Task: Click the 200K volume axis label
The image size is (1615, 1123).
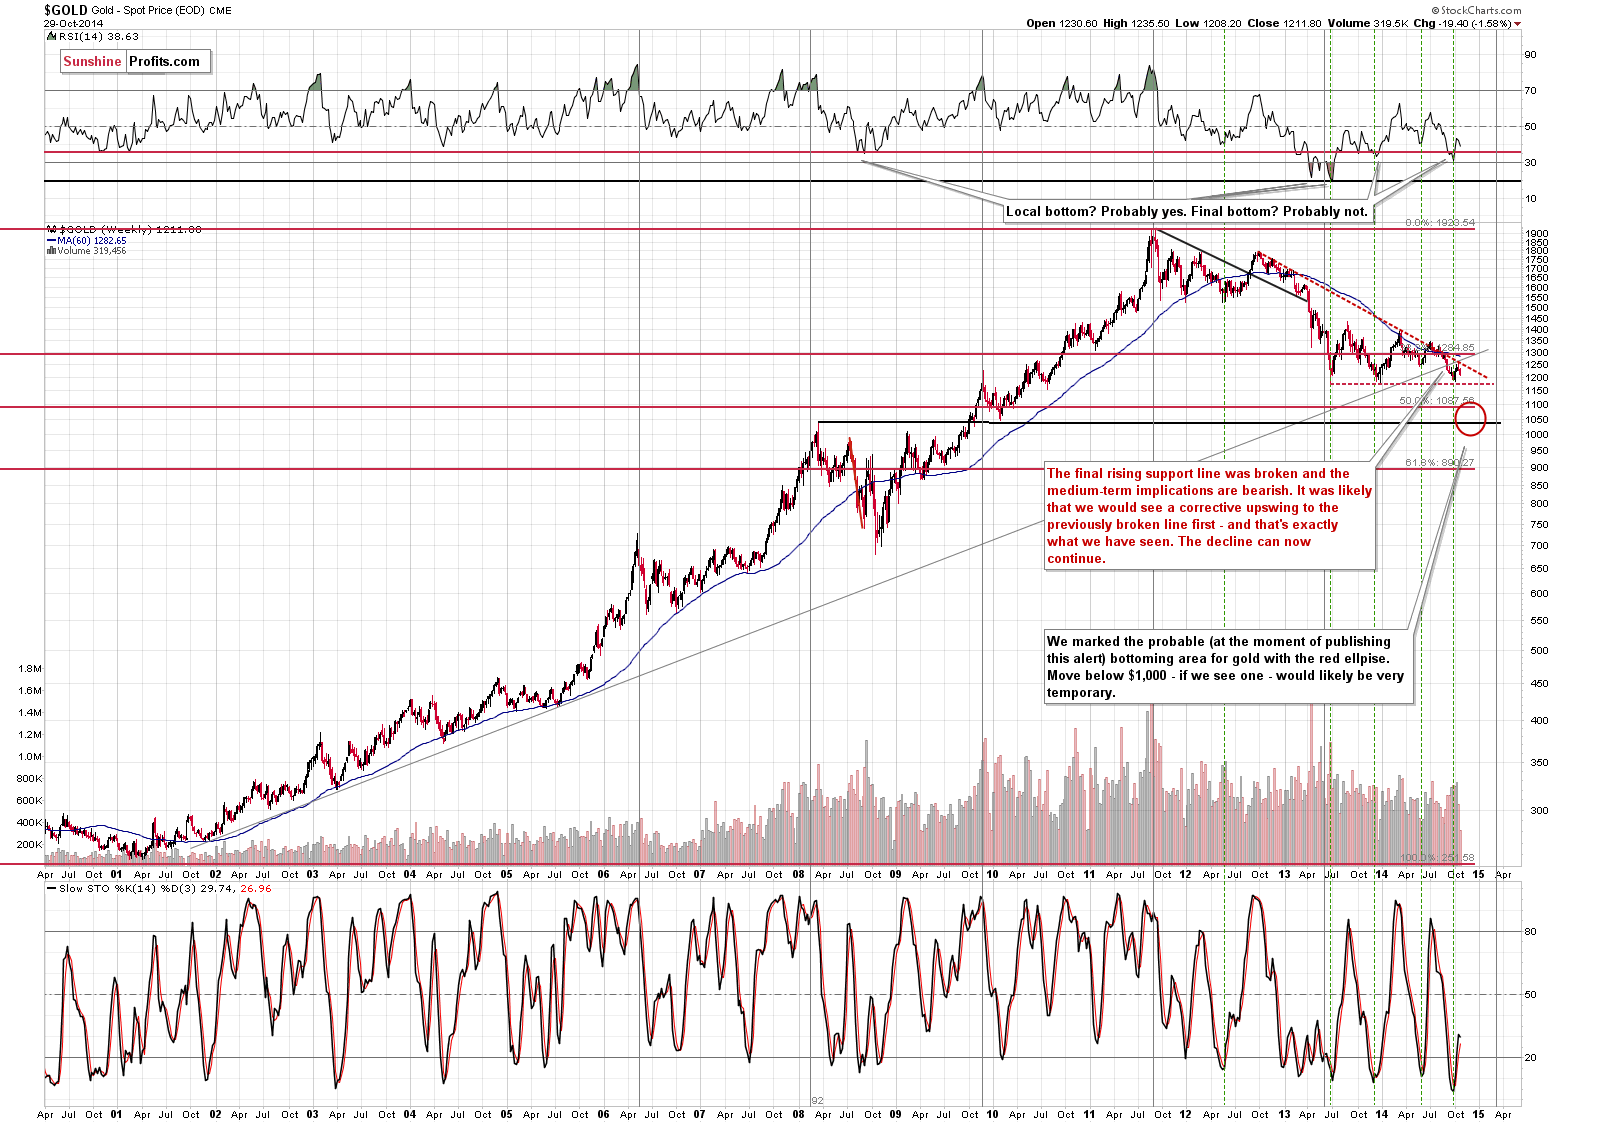Action: click(x=30, y=845)
